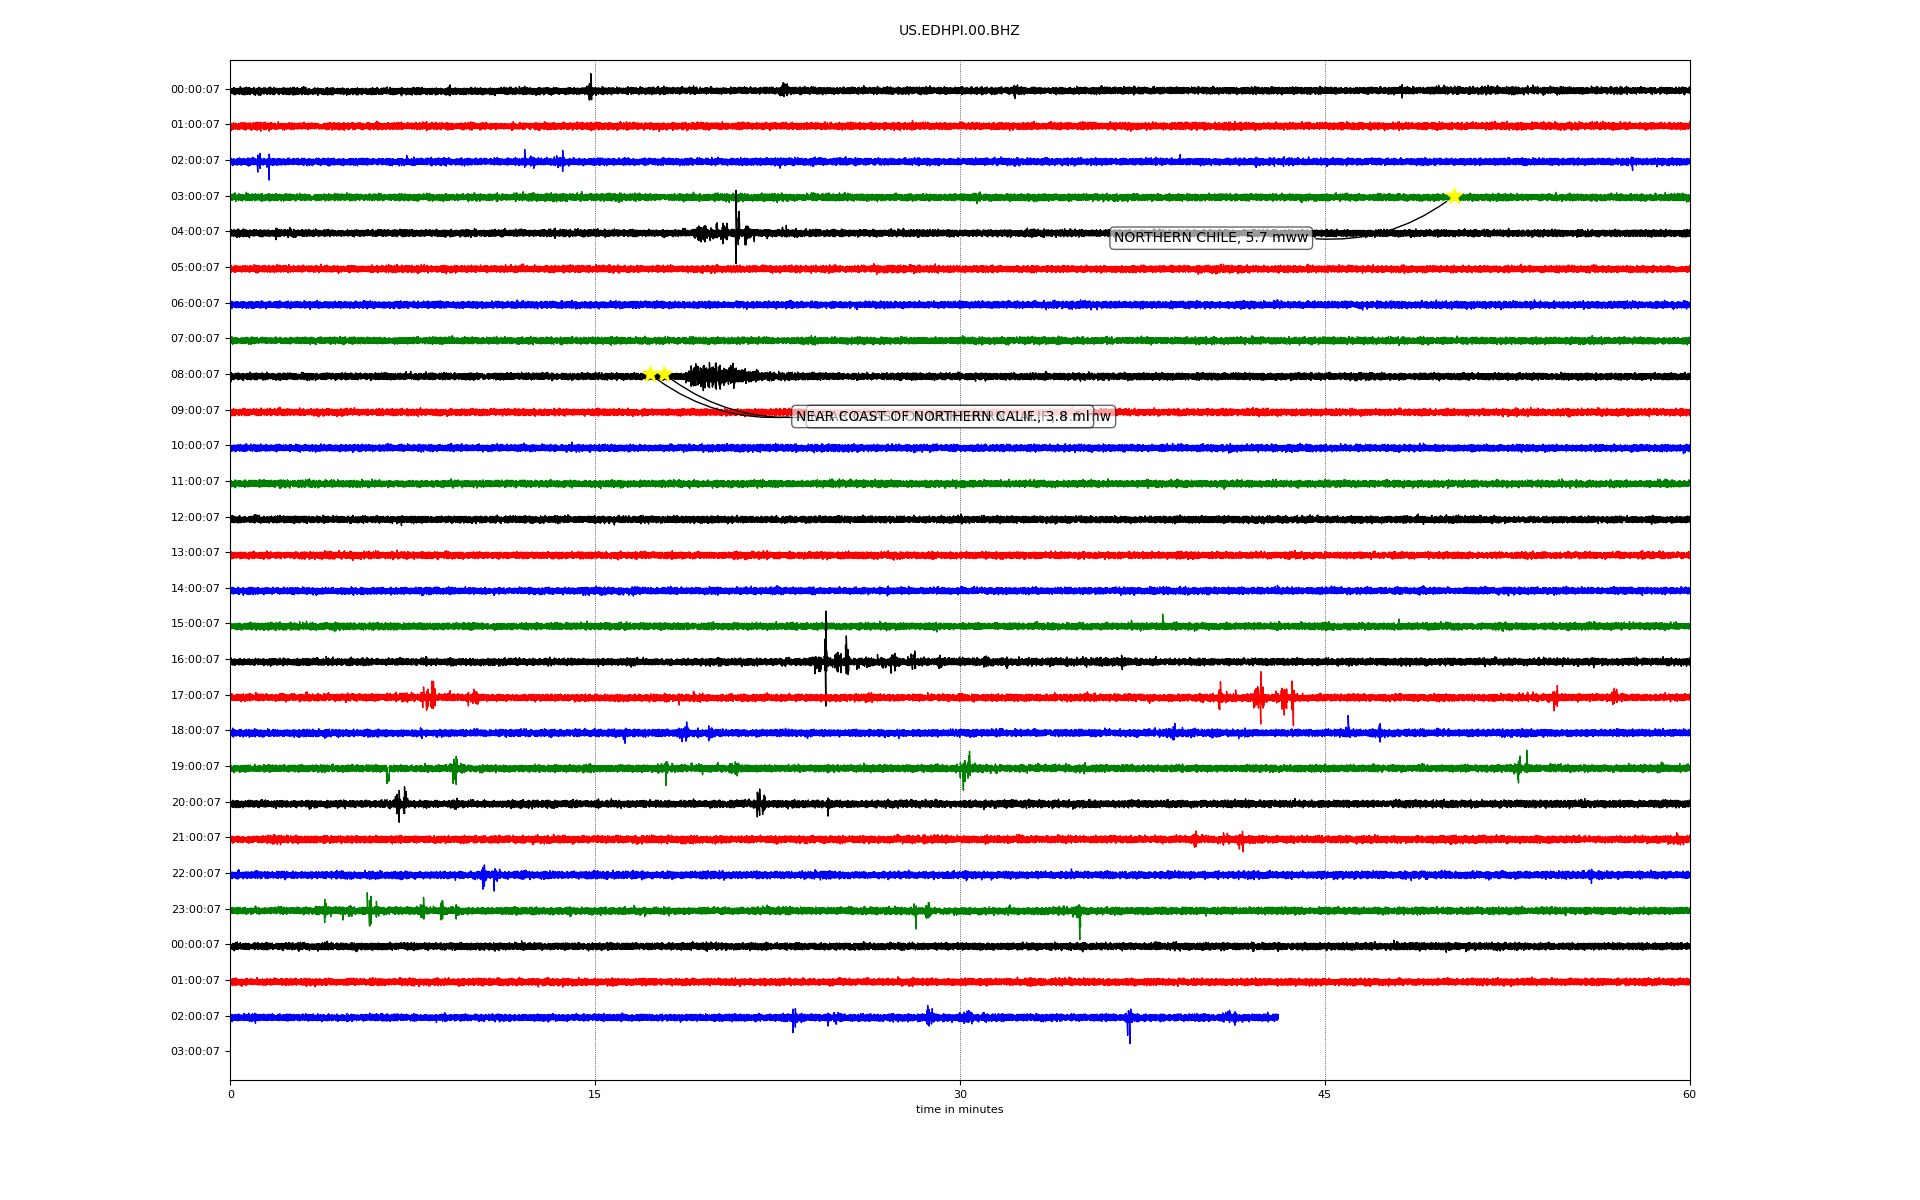Screen dimensions: 1920x1200
Task: Click the 13:00:07 time label
Action: (195, 553)
